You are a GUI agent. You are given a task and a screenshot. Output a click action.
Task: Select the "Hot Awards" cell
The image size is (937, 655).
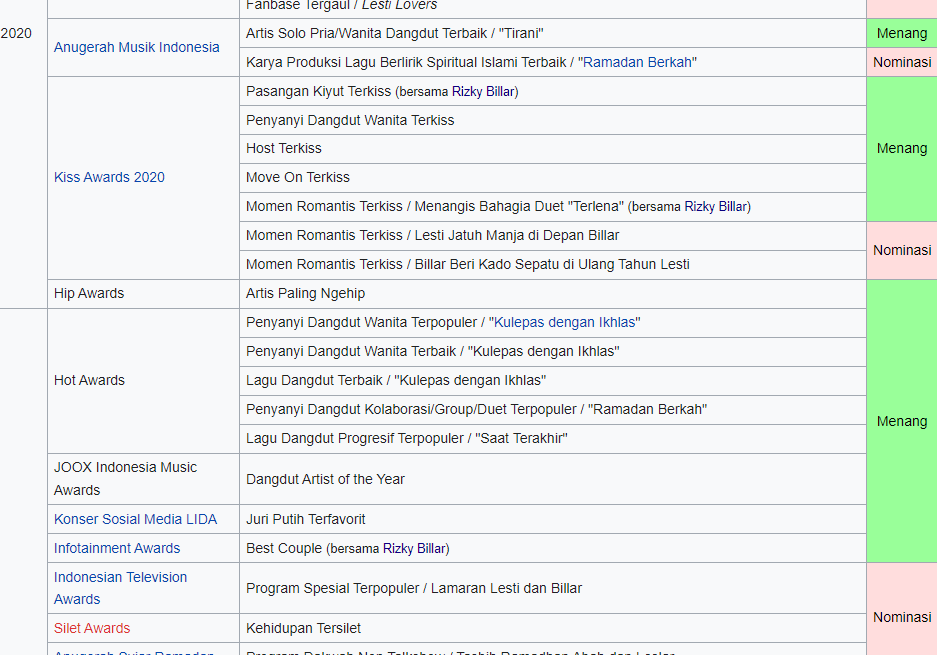(x=143, y=381)
